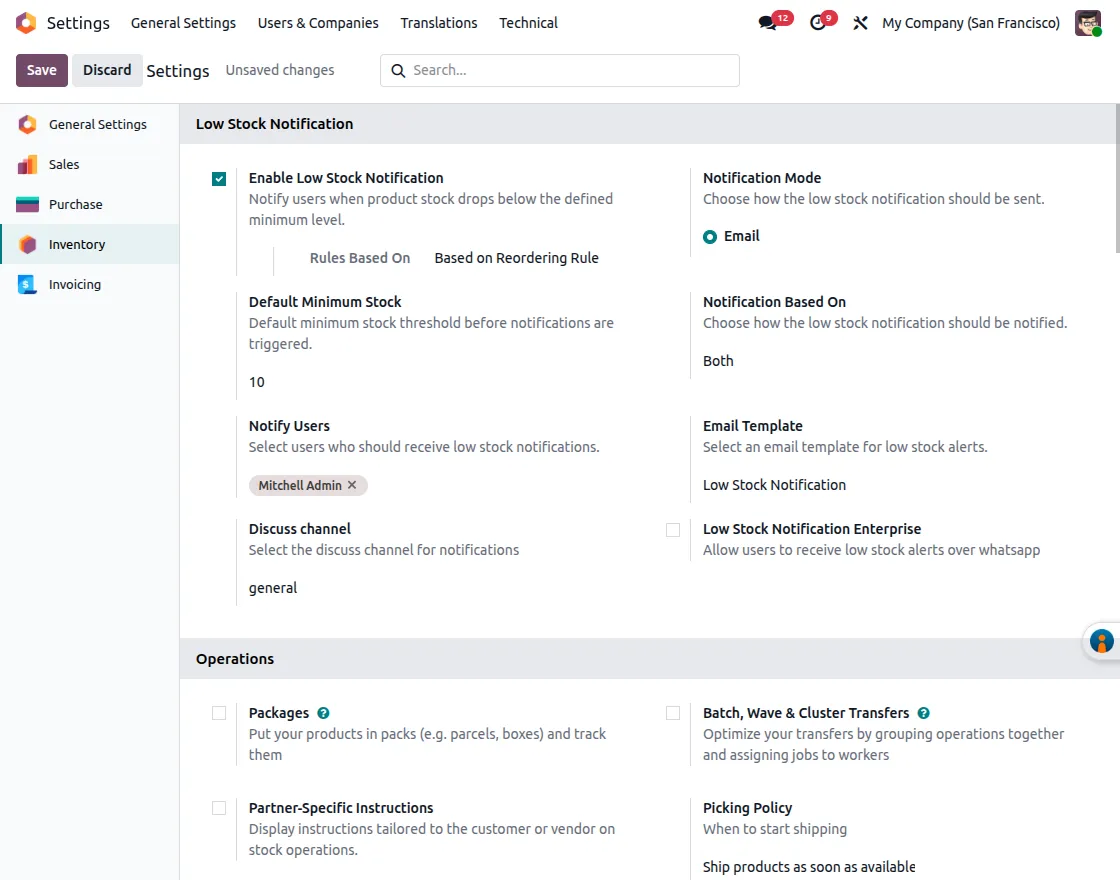Click the Odoo Settings app logo
This screenshot has width=1120, height=880.
coord(26,23)
